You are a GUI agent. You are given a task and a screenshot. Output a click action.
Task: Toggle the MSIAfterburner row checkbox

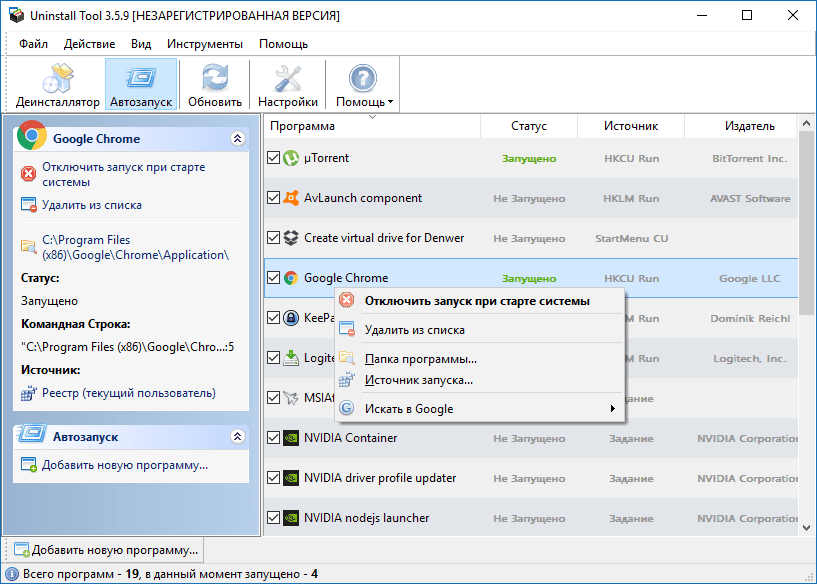273,398
